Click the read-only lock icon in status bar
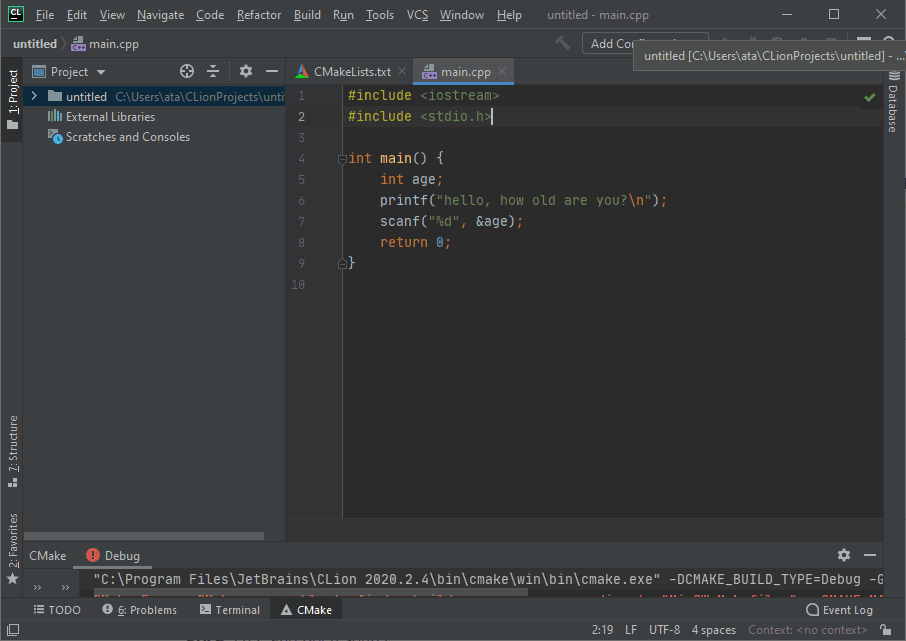The width and height of the screenshot is (906, 641). point(886,629)
